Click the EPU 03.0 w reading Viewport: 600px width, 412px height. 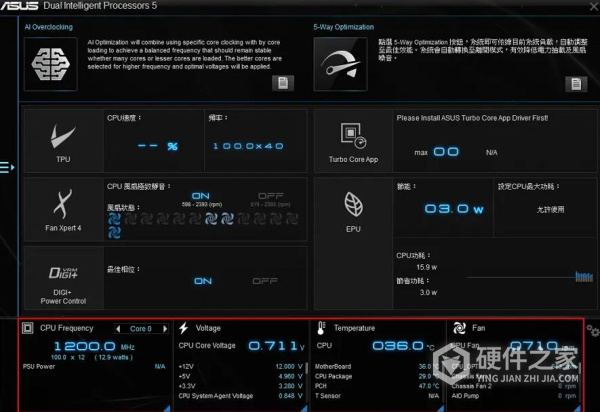454,209
